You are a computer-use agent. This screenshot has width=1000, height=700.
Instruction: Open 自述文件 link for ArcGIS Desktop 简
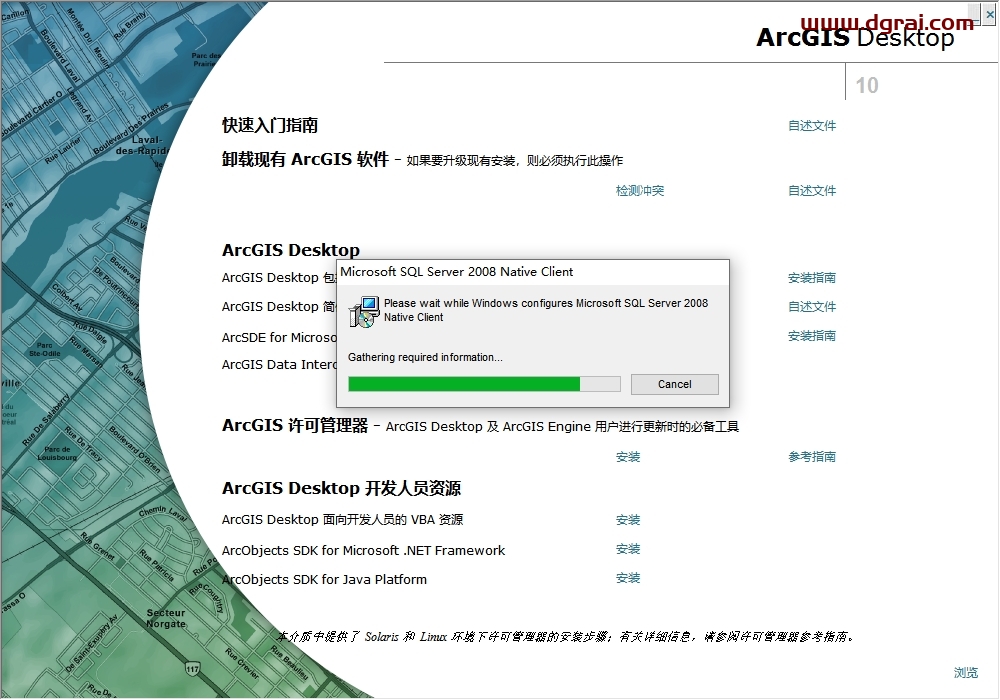tap(812, 307)
